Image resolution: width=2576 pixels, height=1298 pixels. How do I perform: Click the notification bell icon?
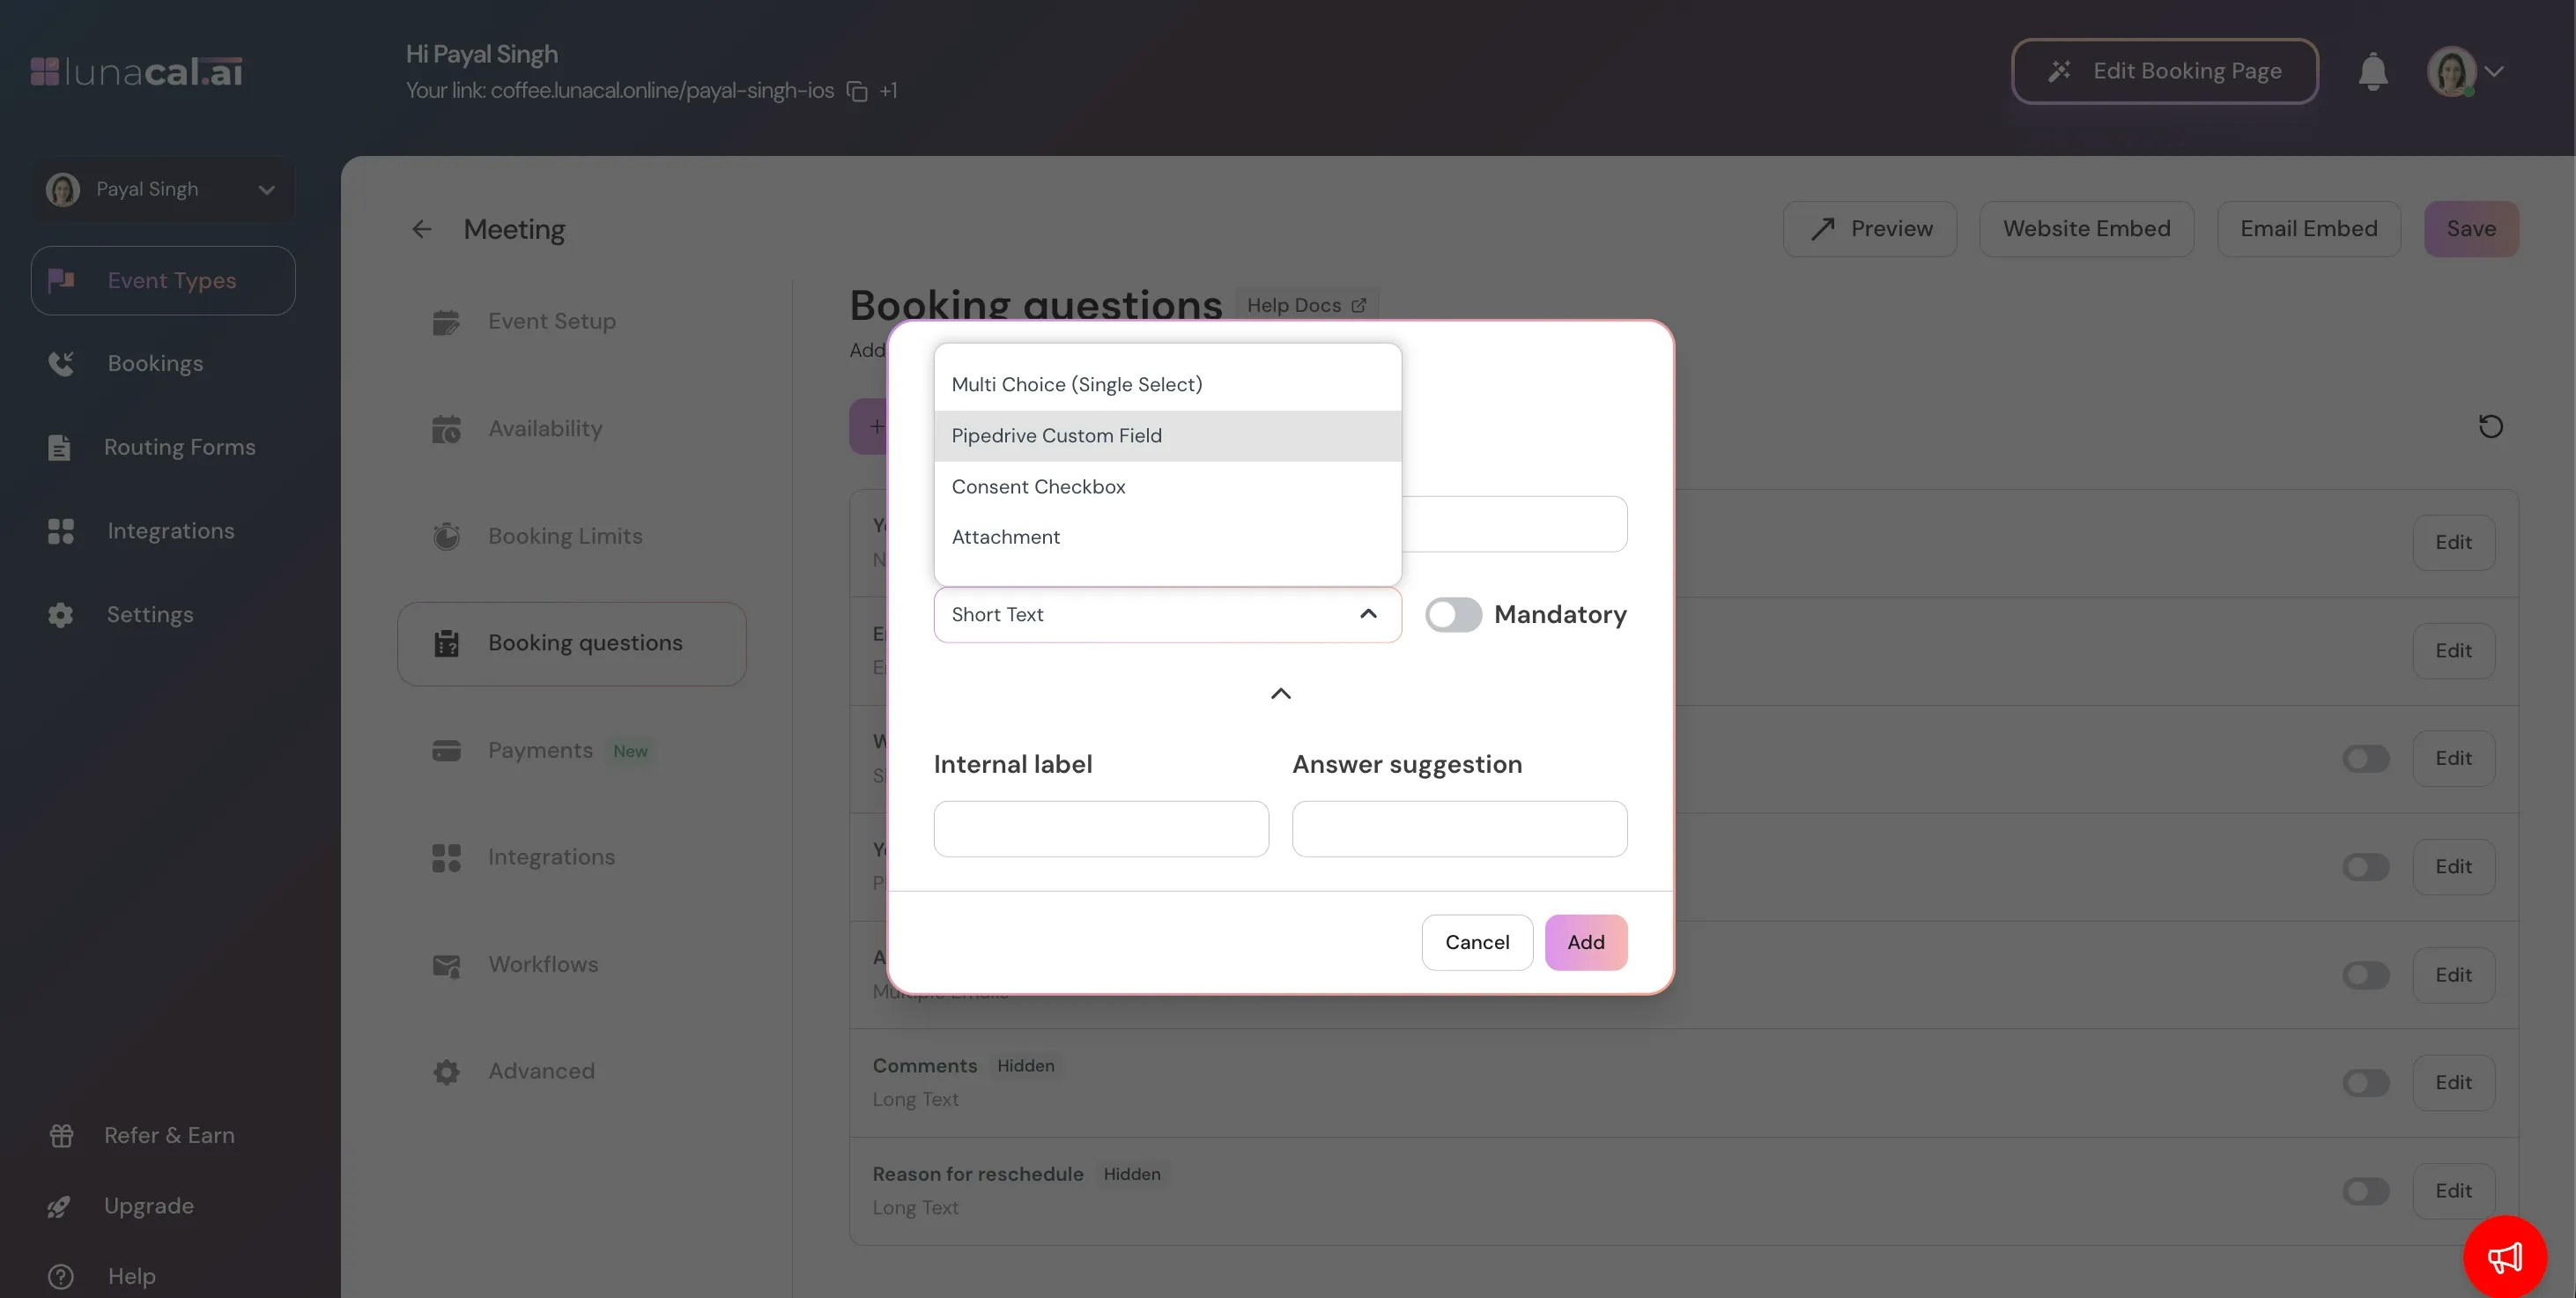click(2372, 72)
